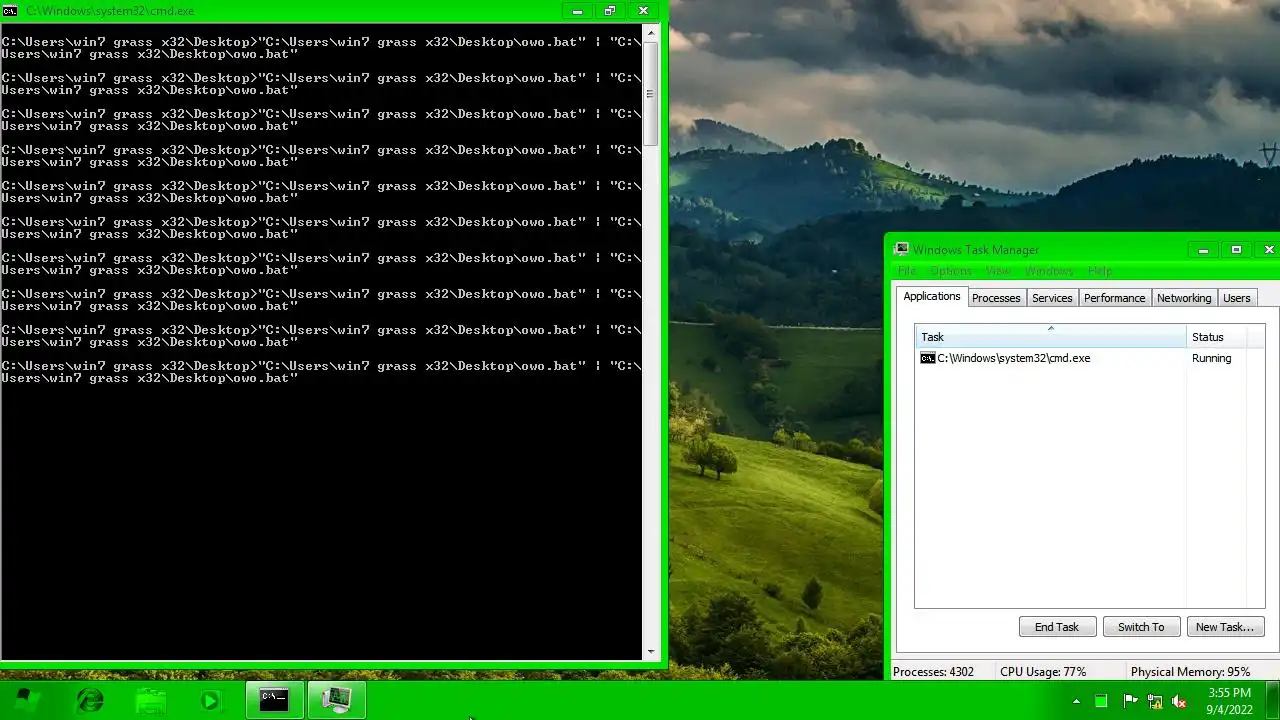The image size is (1280, 720).
Task: Click the Running status cell
Action: tap(1211, 358)
